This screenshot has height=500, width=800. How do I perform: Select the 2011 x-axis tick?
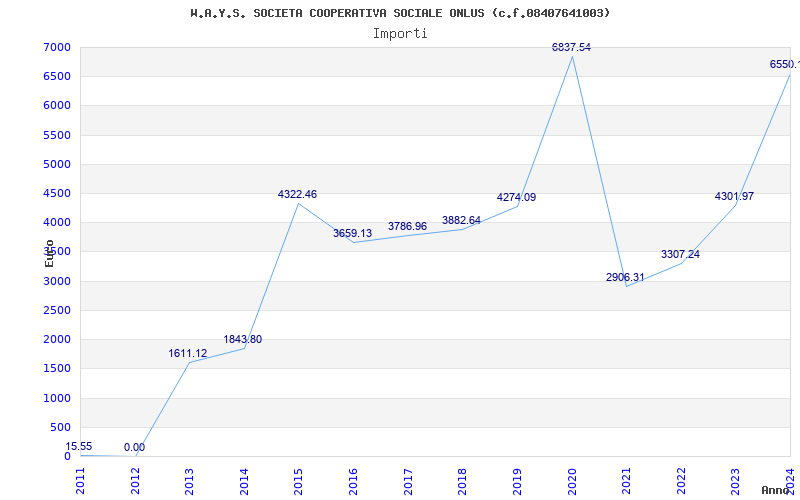(80, 481)
